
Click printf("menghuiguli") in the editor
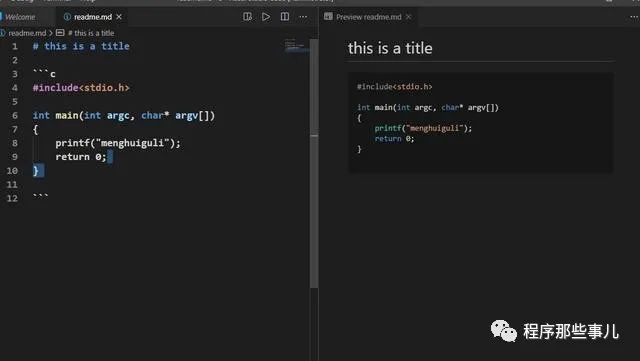coord(118,143)
